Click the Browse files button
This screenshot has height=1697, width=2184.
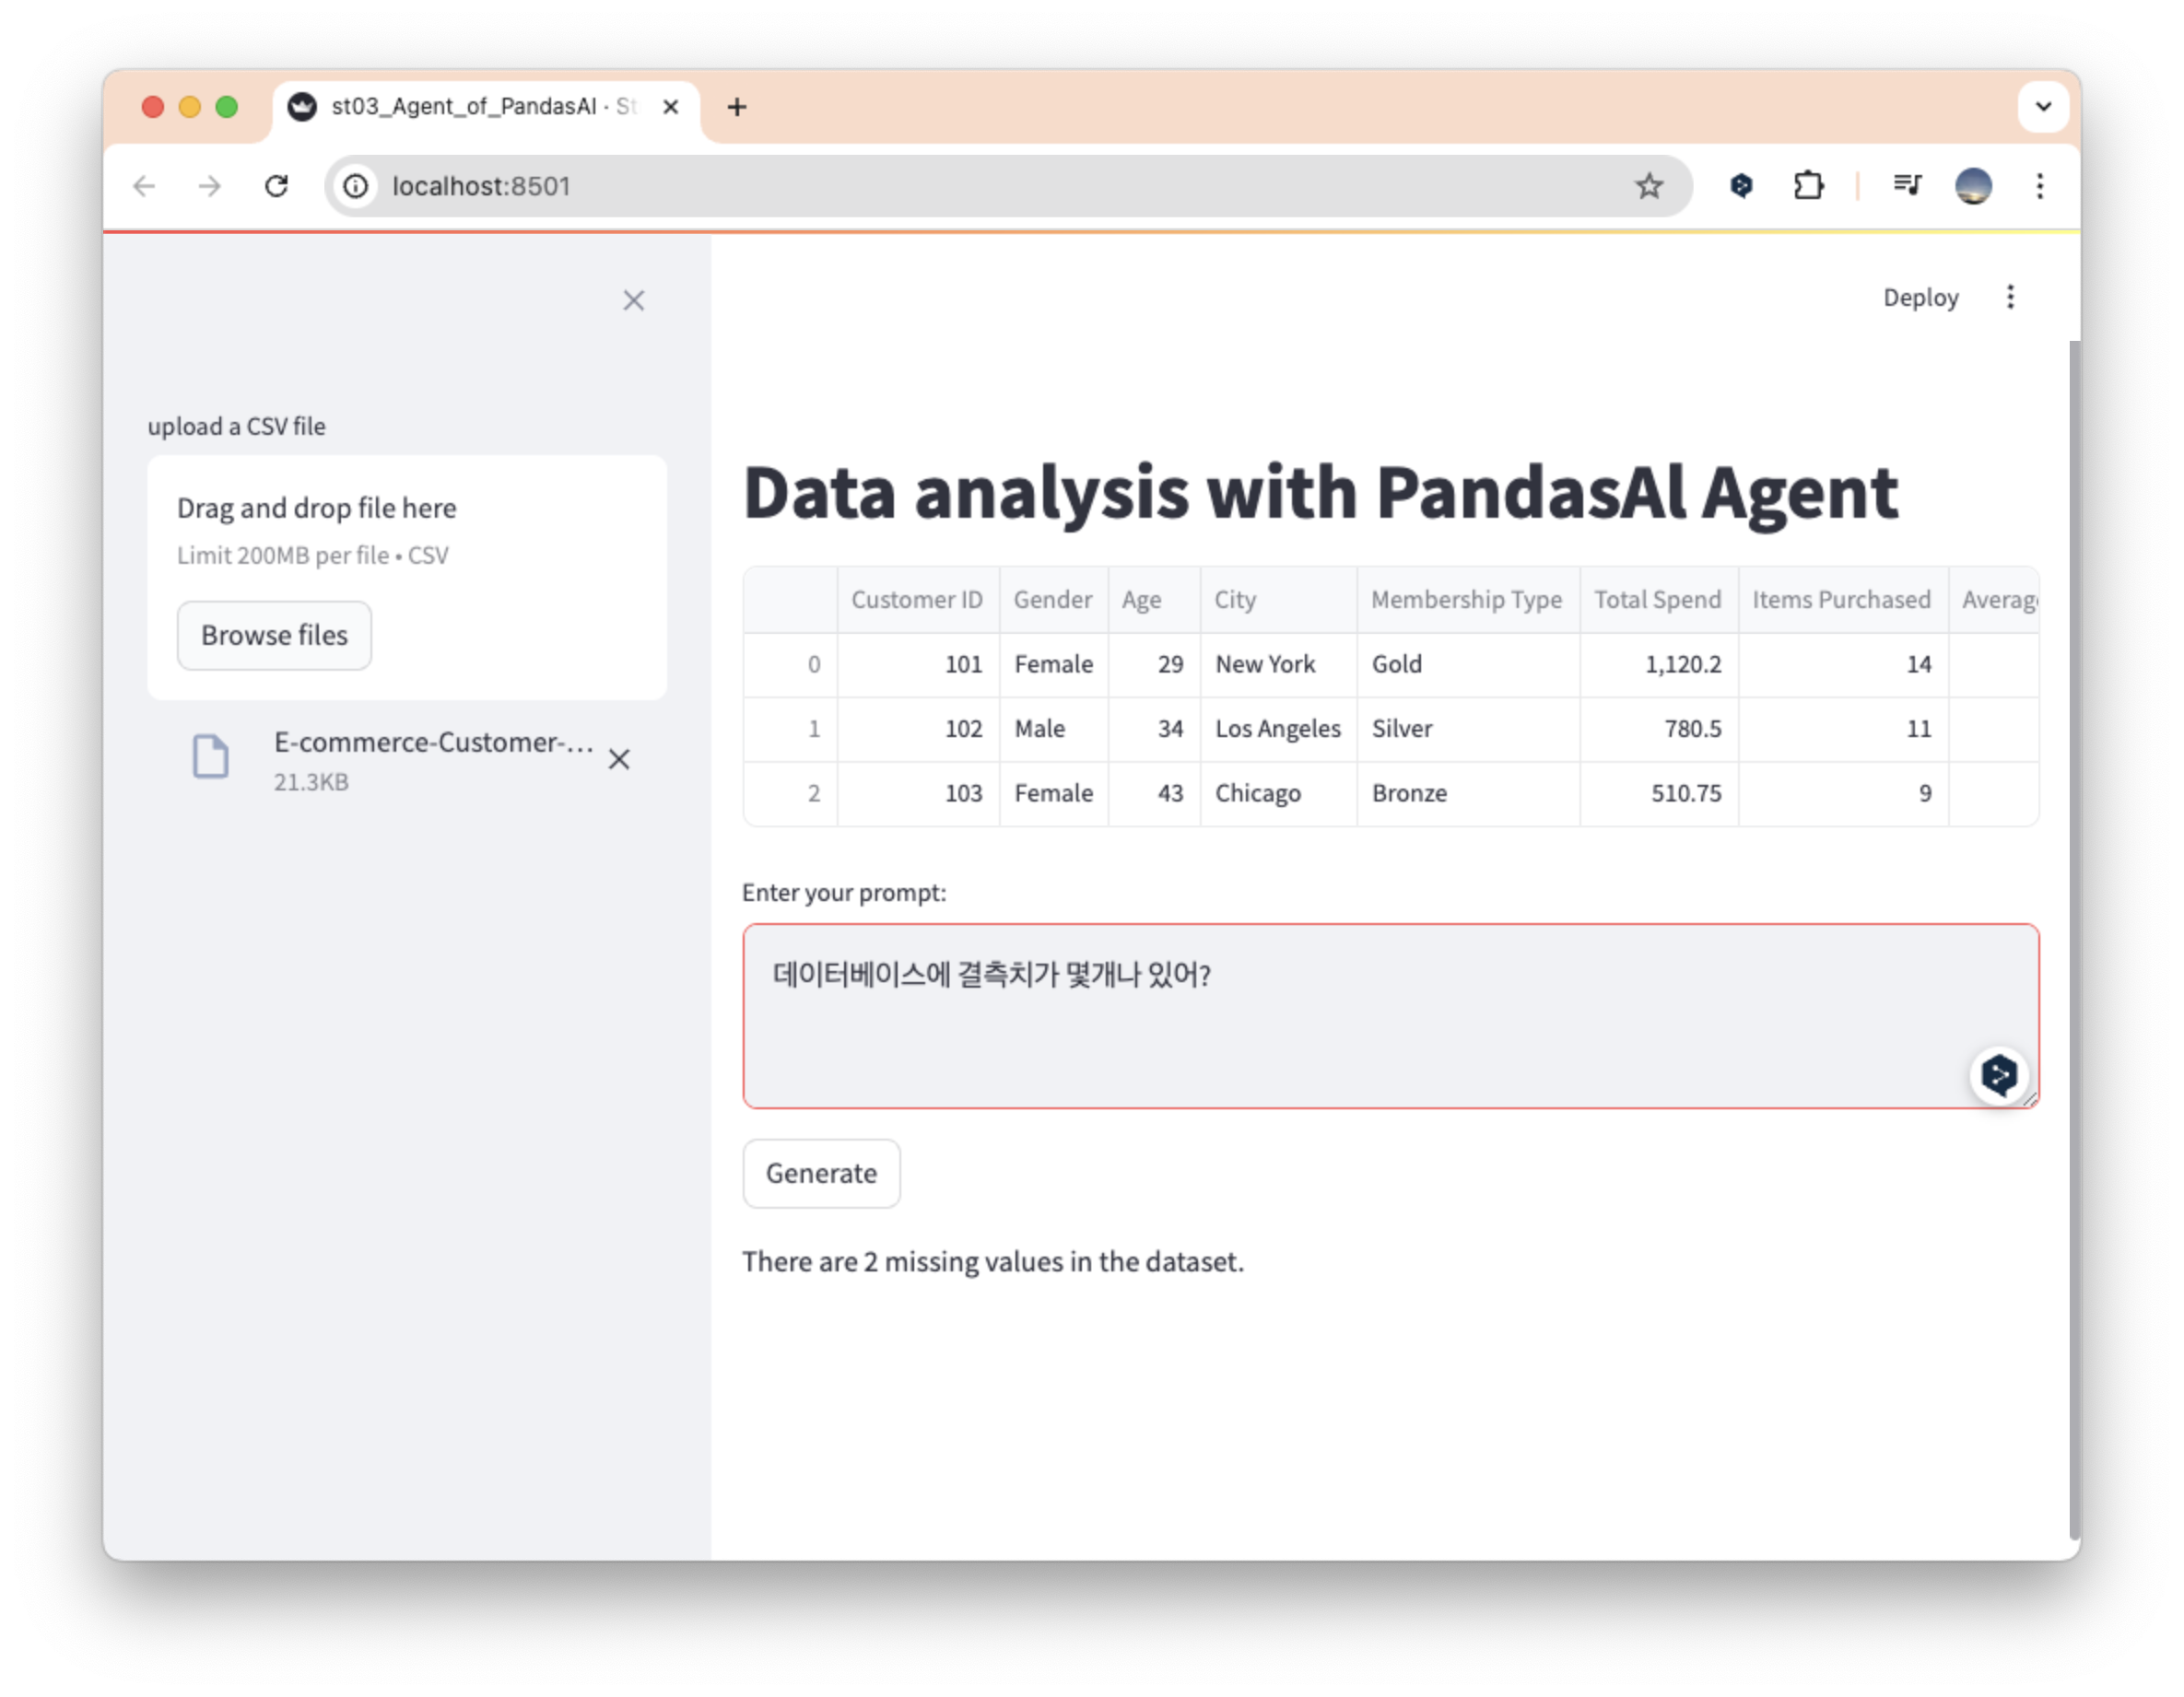(x=274, y=635)
